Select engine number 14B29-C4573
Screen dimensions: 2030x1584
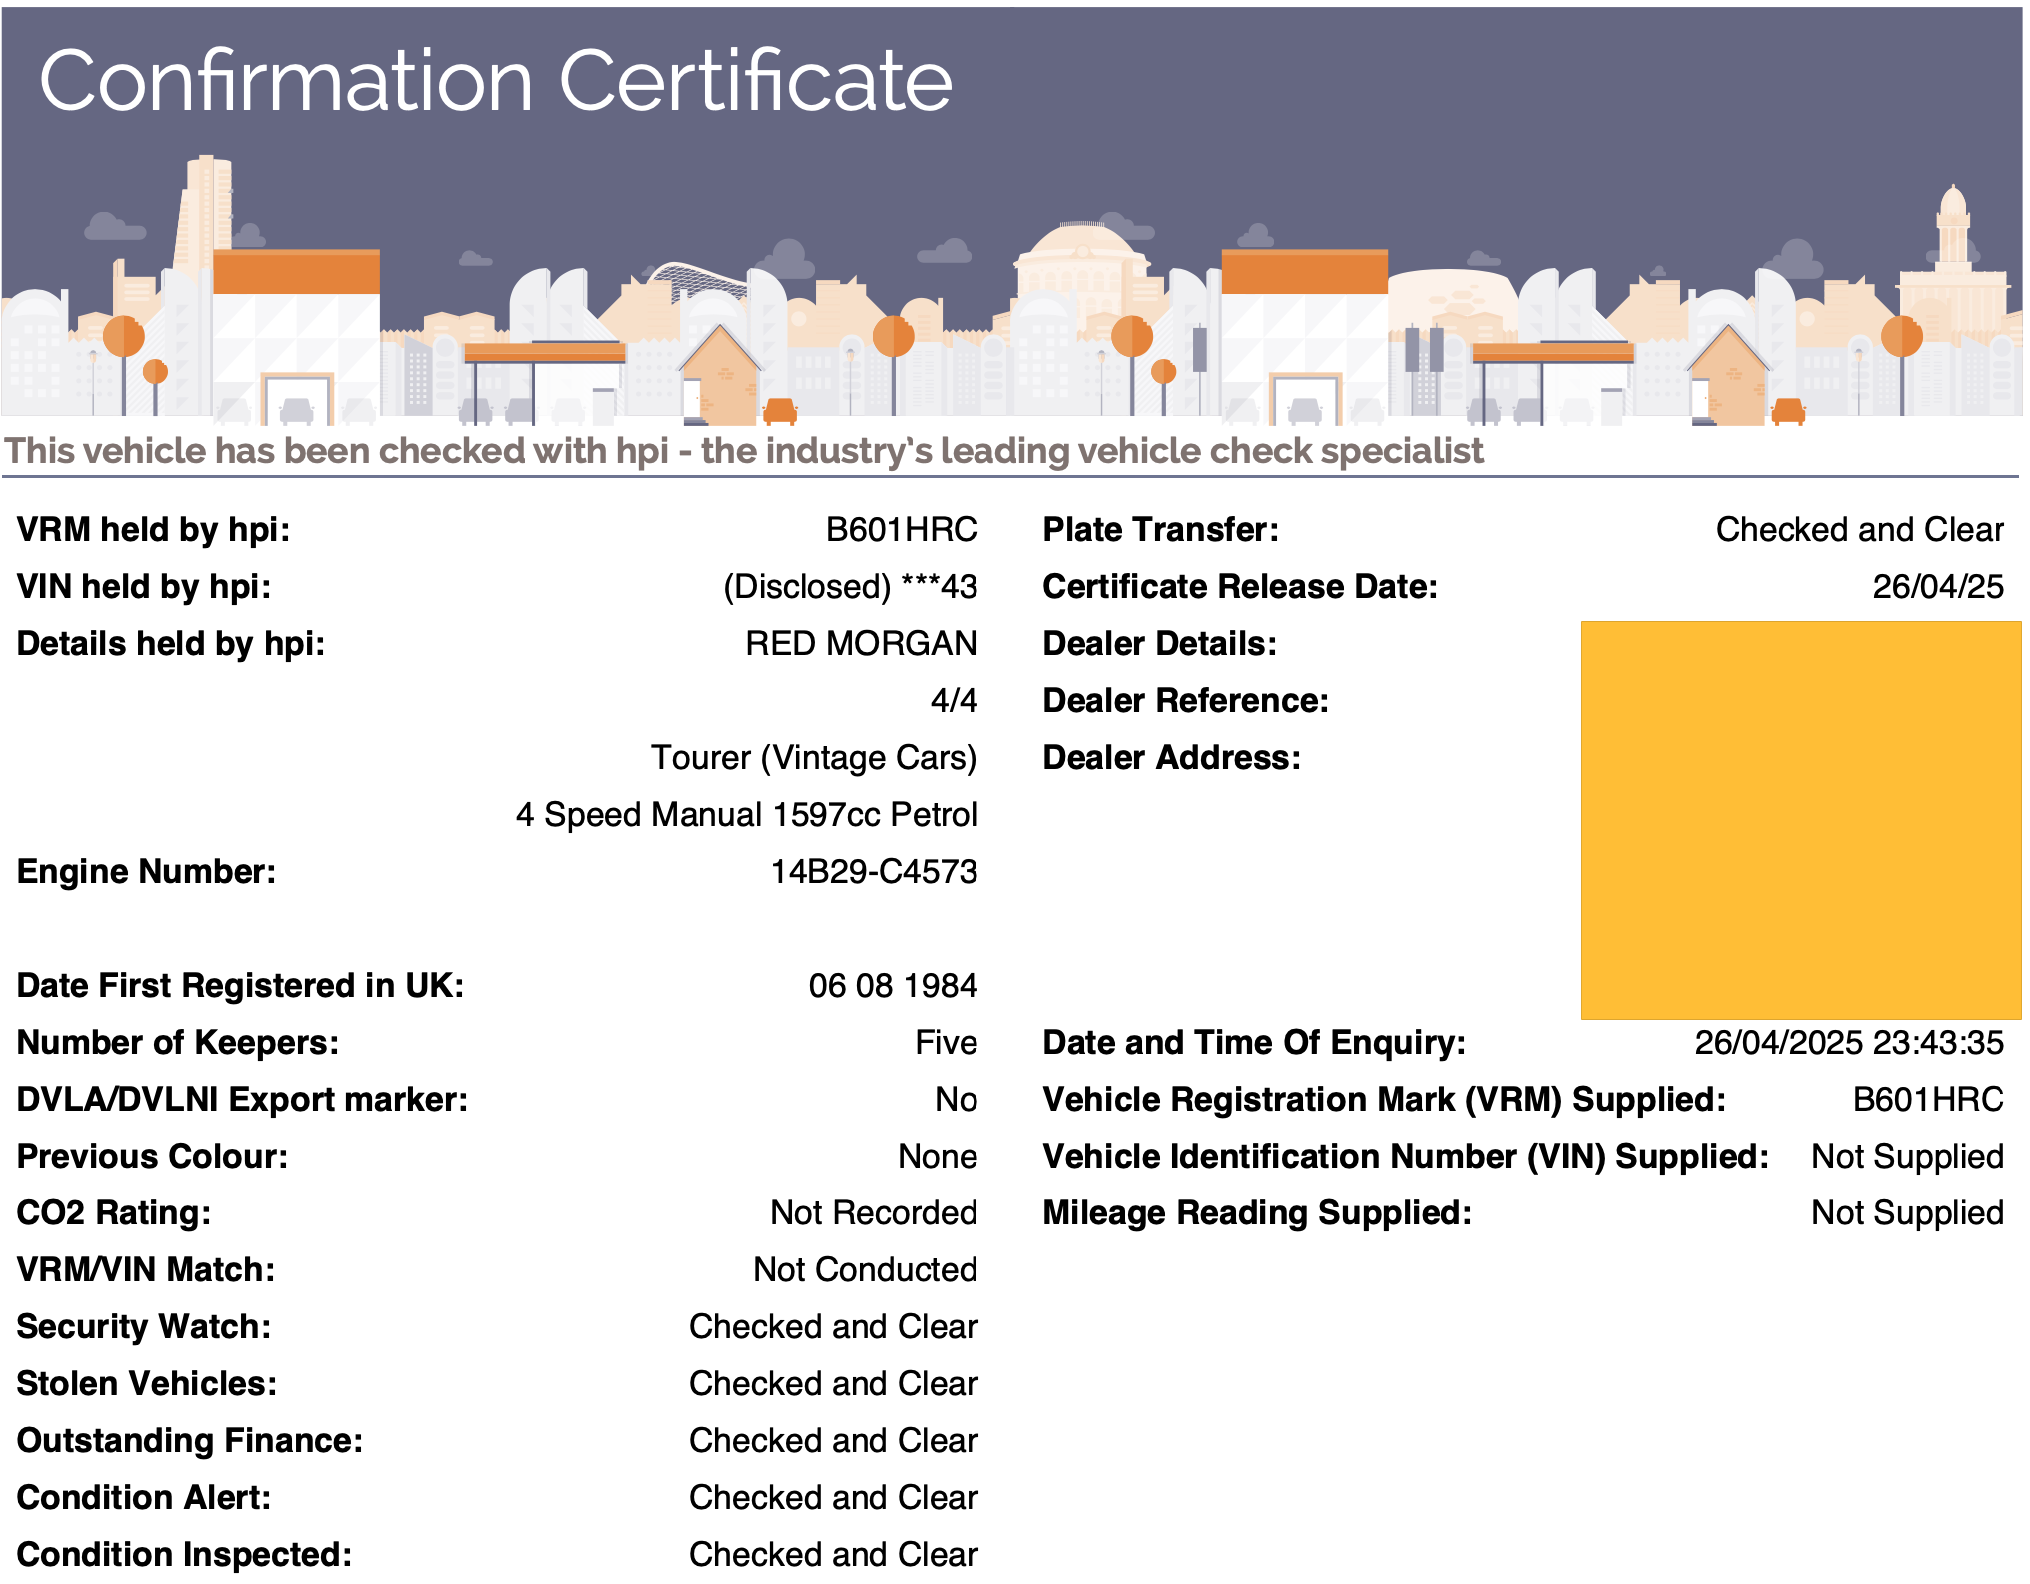873,871
